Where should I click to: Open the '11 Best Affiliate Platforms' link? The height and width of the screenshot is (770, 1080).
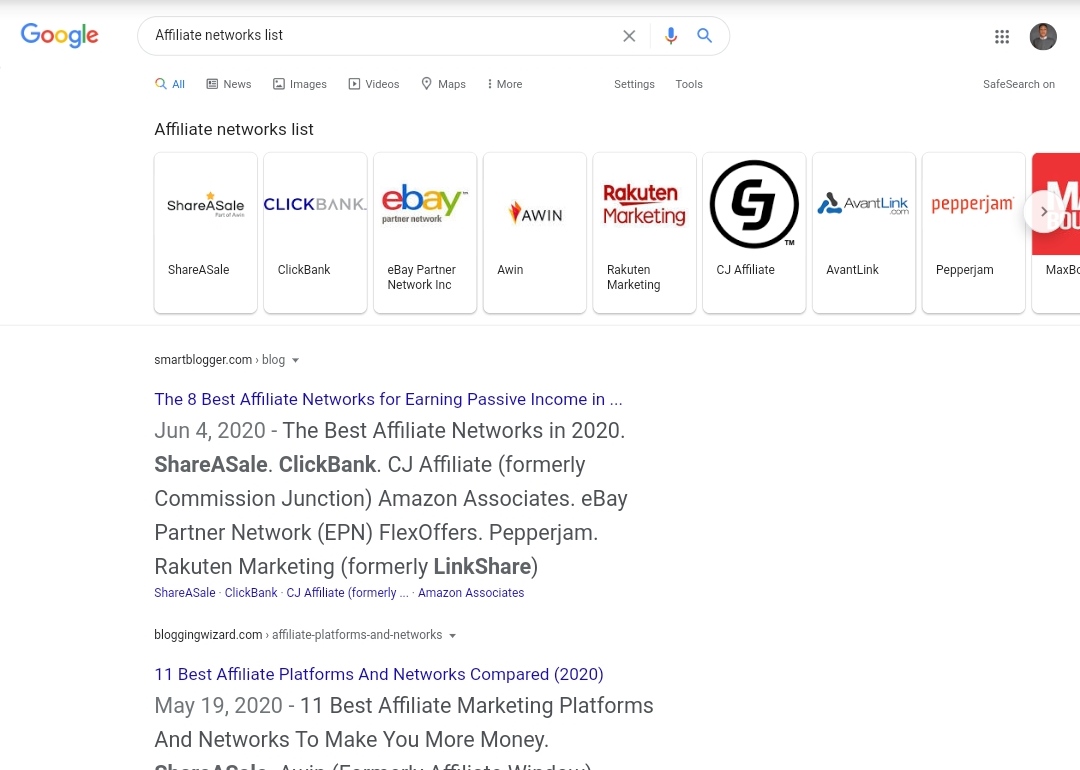(378, 674)
